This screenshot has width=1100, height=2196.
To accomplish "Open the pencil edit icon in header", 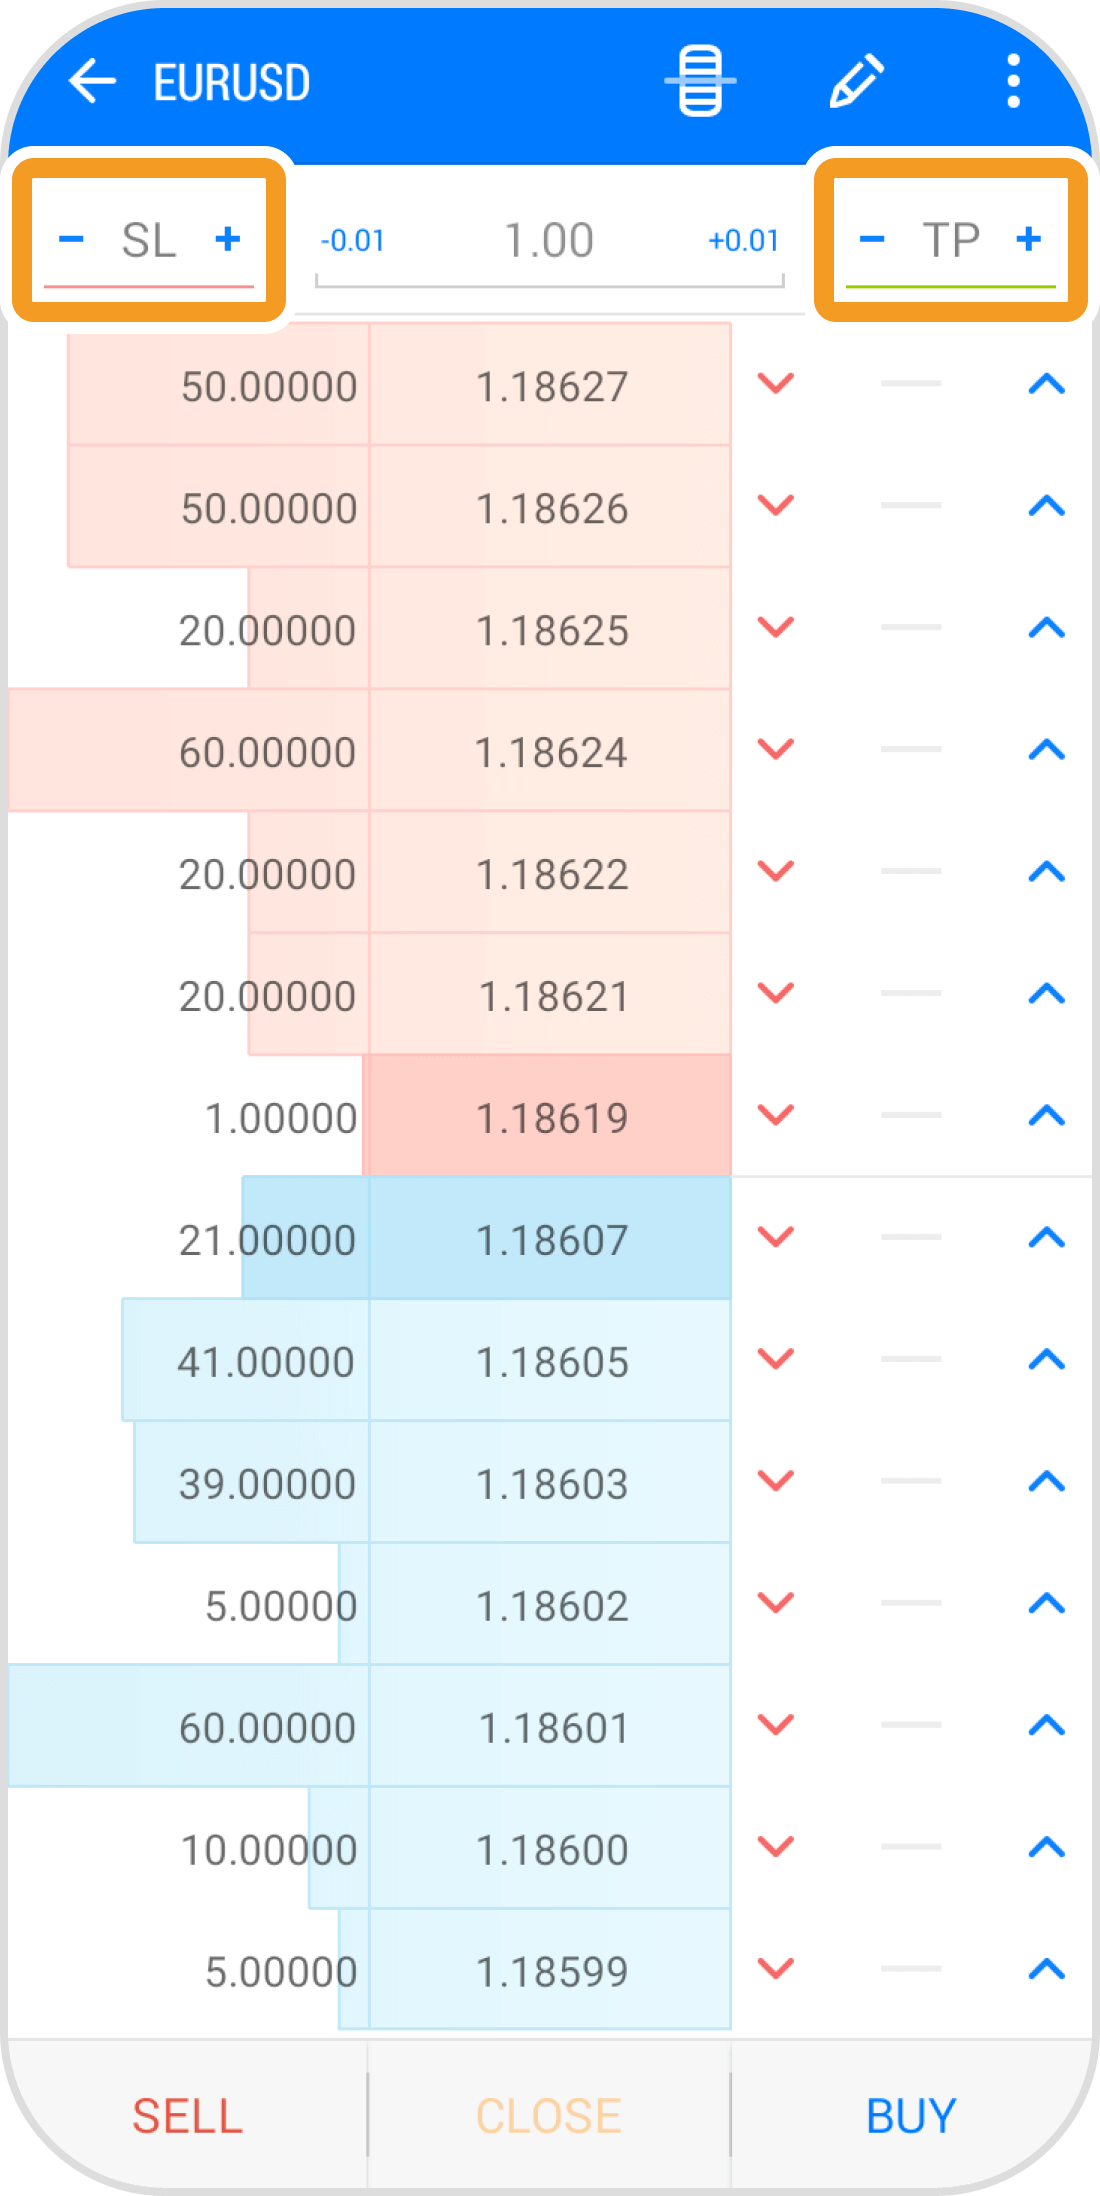I will (857, 81).
